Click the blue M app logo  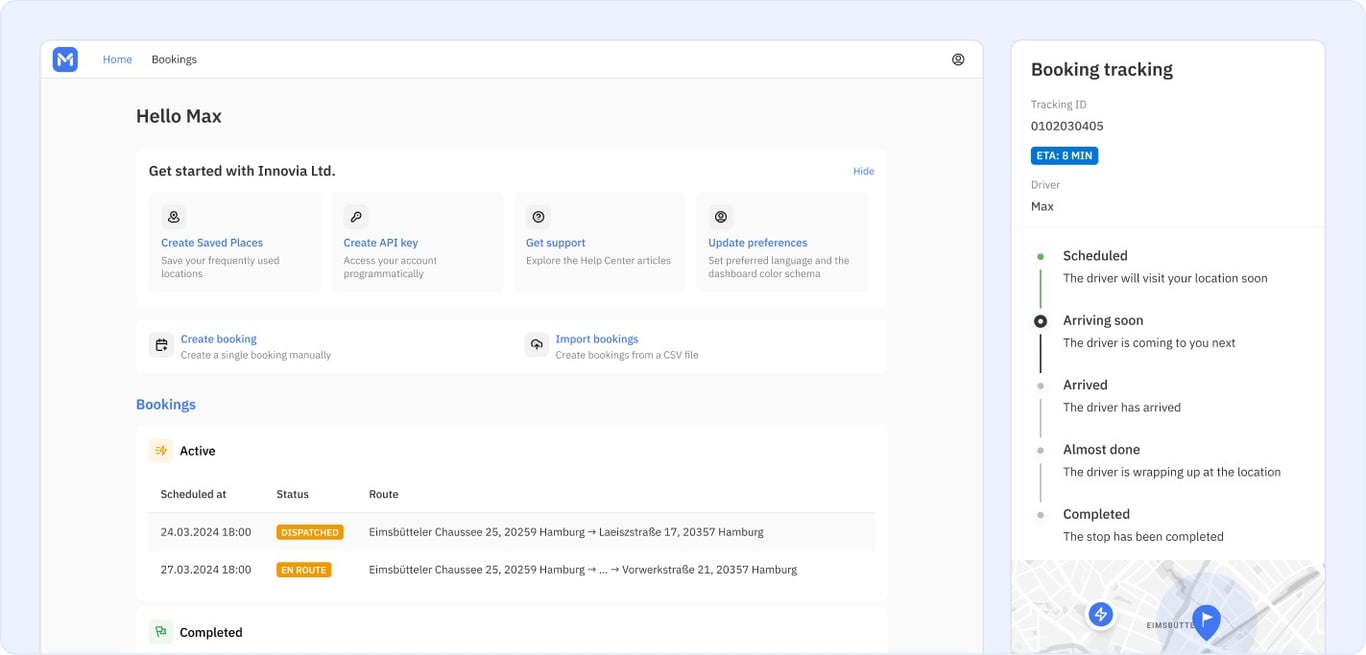pyautogui.click(x=65, y=59)
